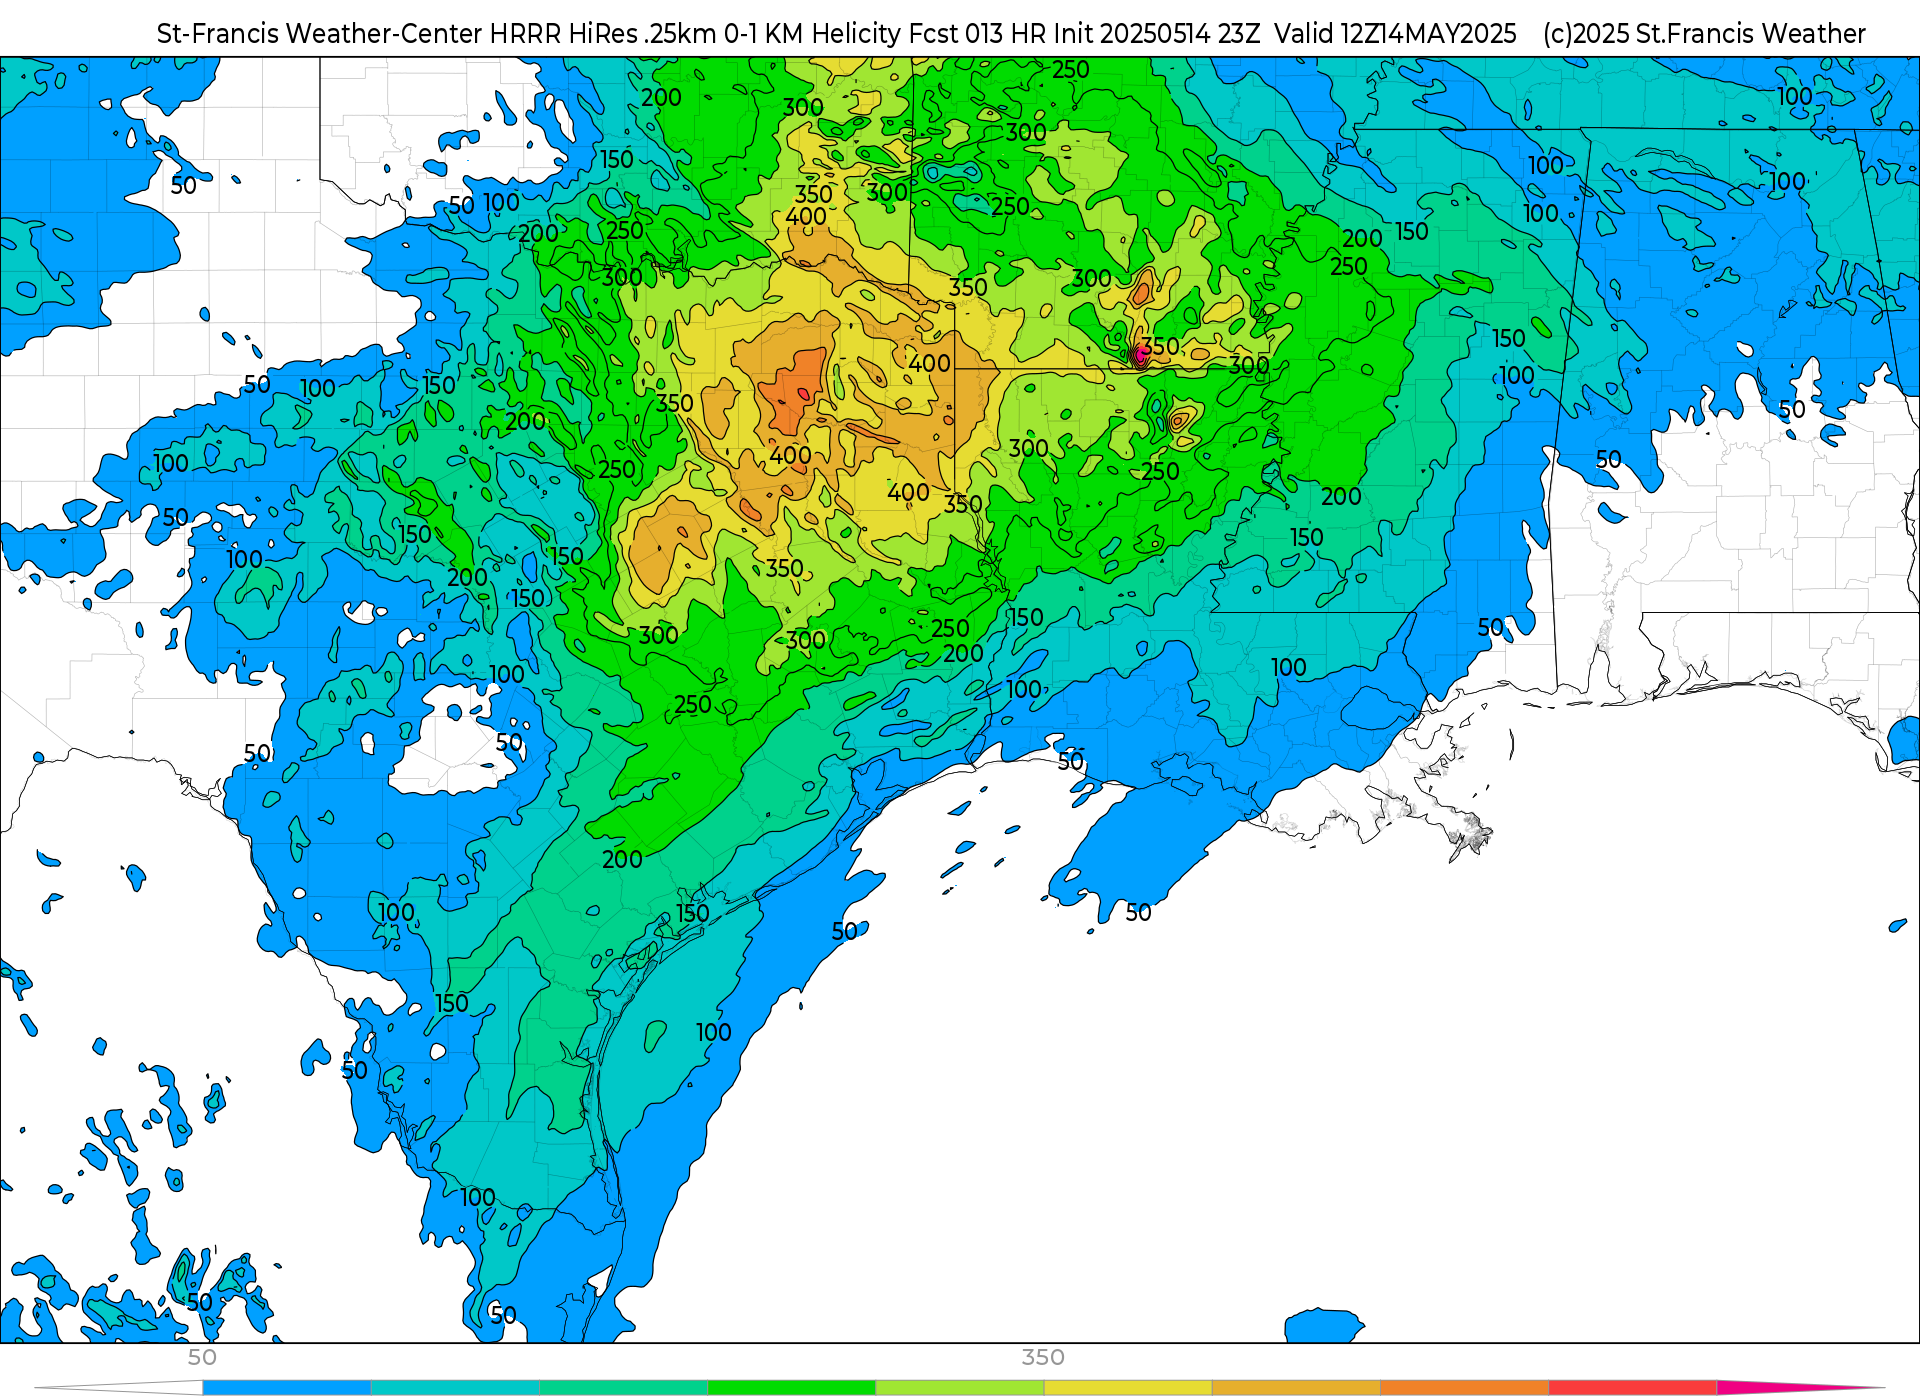Click the "Fcst 013 HR" text in the header
This screenshot has height=1400, width=1920.
(977, 34)
